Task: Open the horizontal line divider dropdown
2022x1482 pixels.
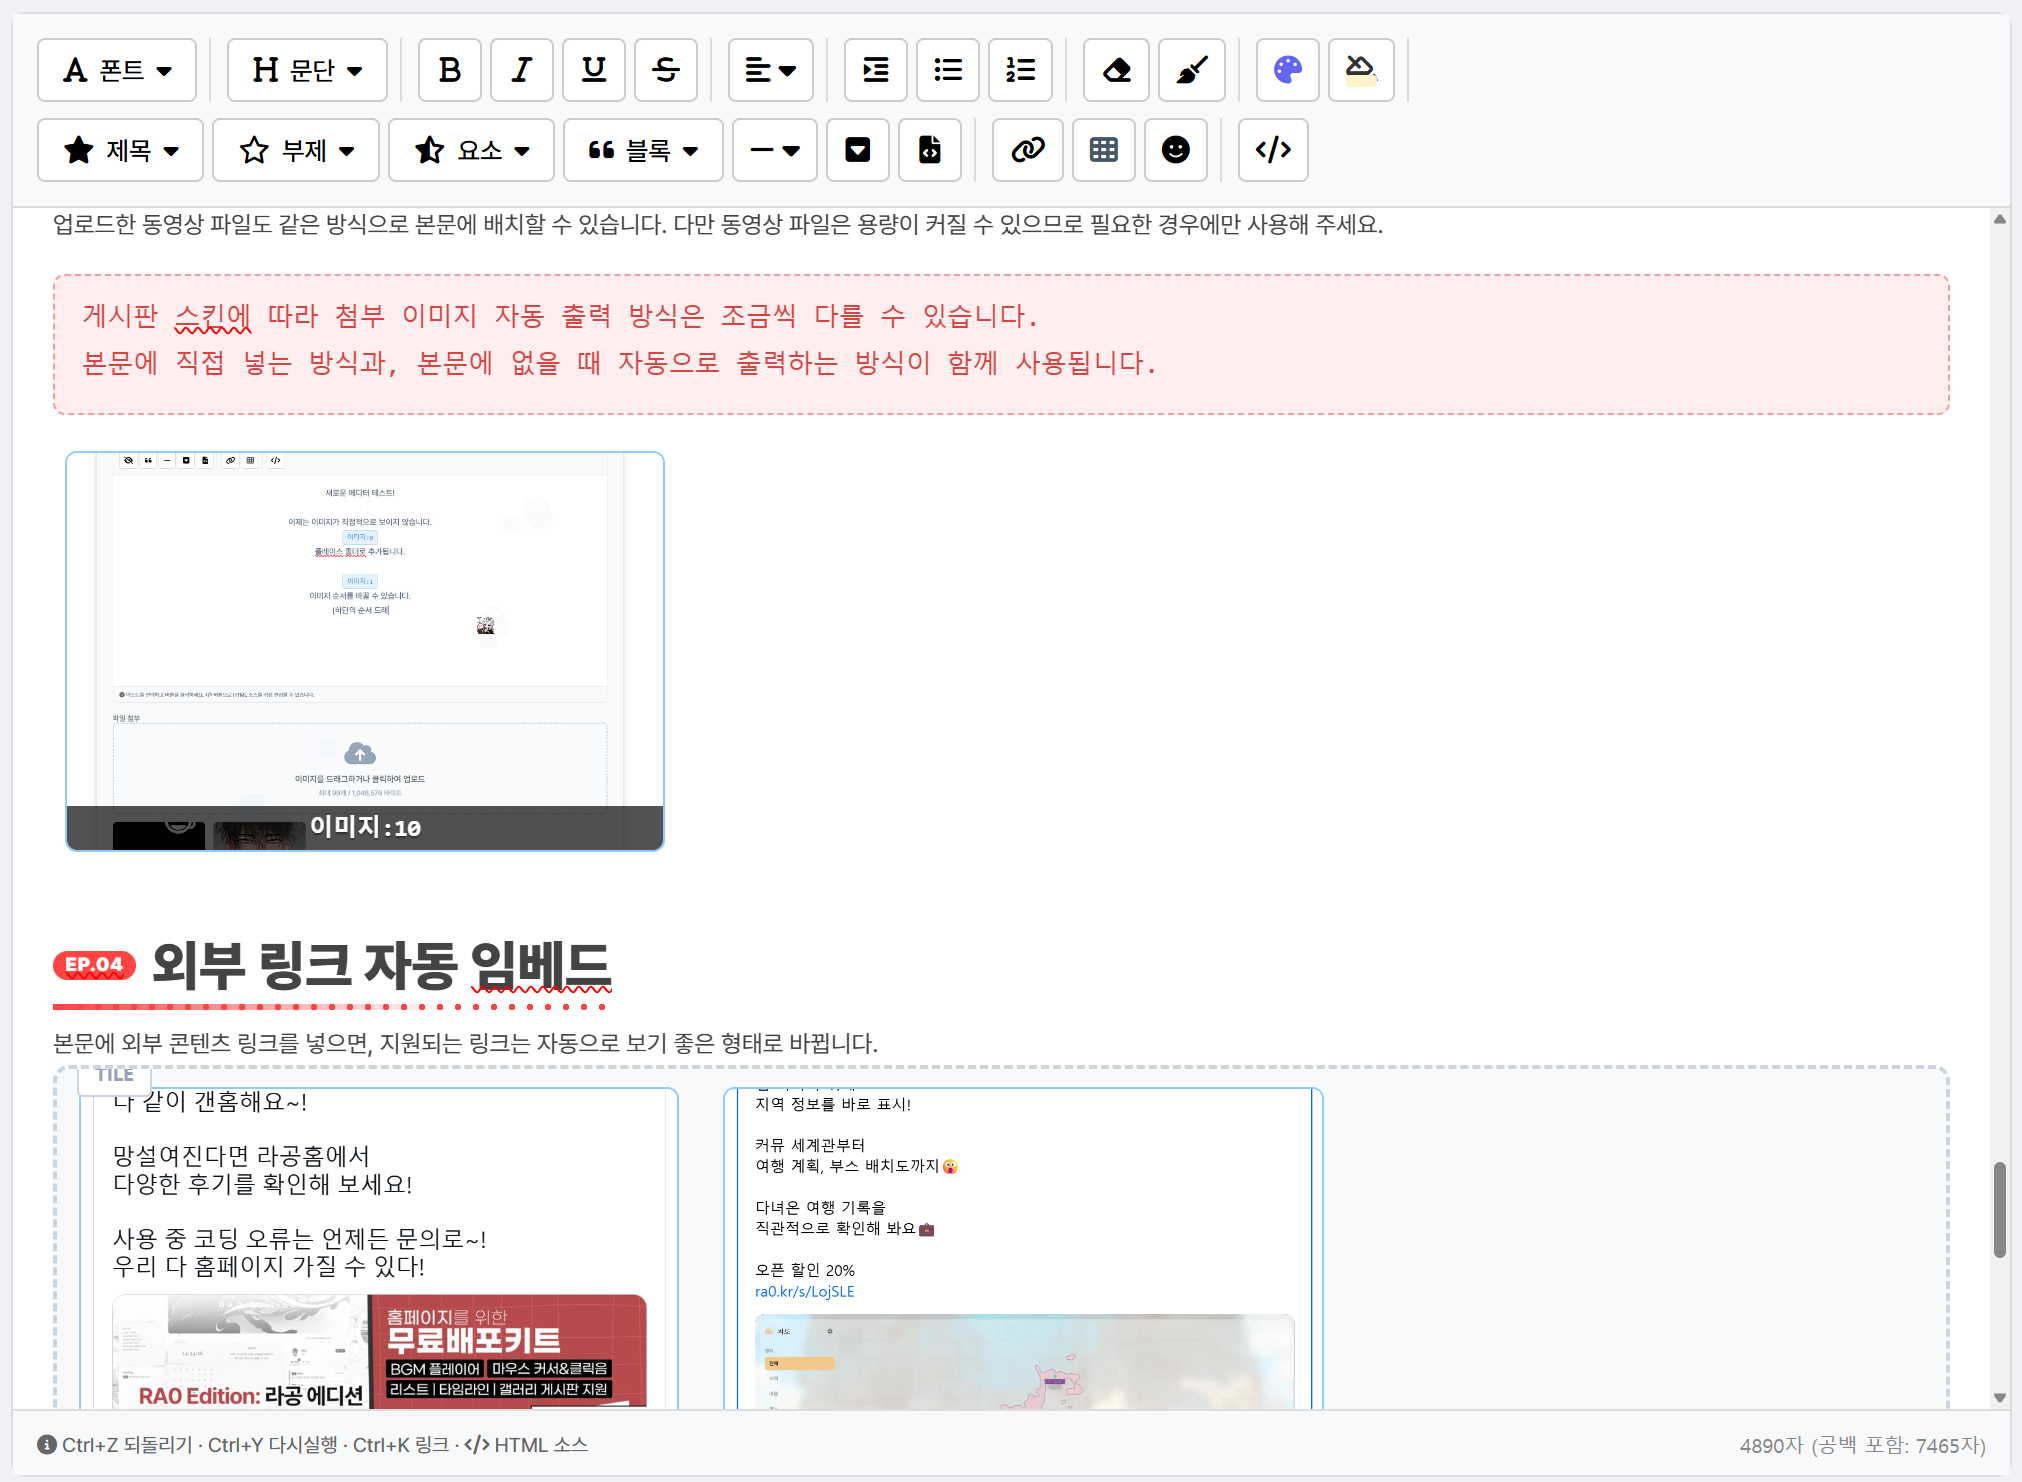Action: [775, 150]
